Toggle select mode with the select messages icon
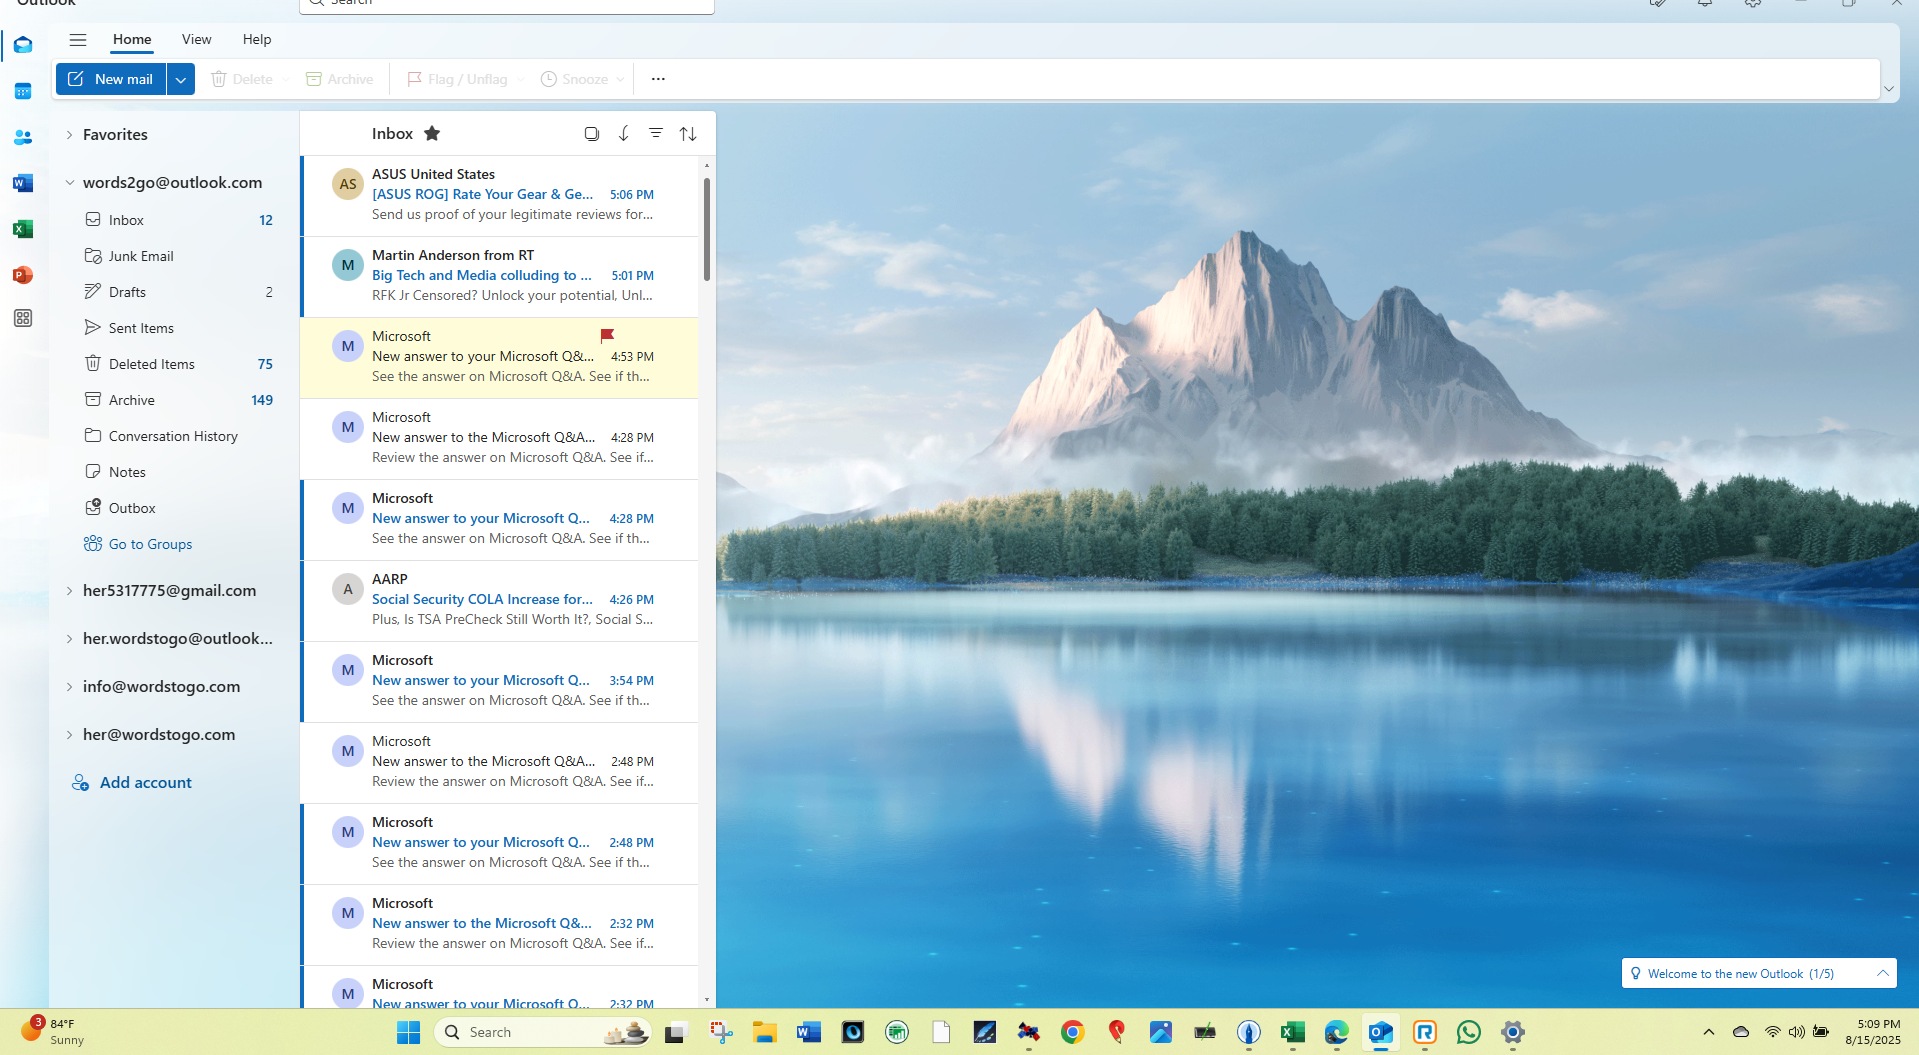Viewport: 1919px width, 1055px height. [x=591, y=133]
